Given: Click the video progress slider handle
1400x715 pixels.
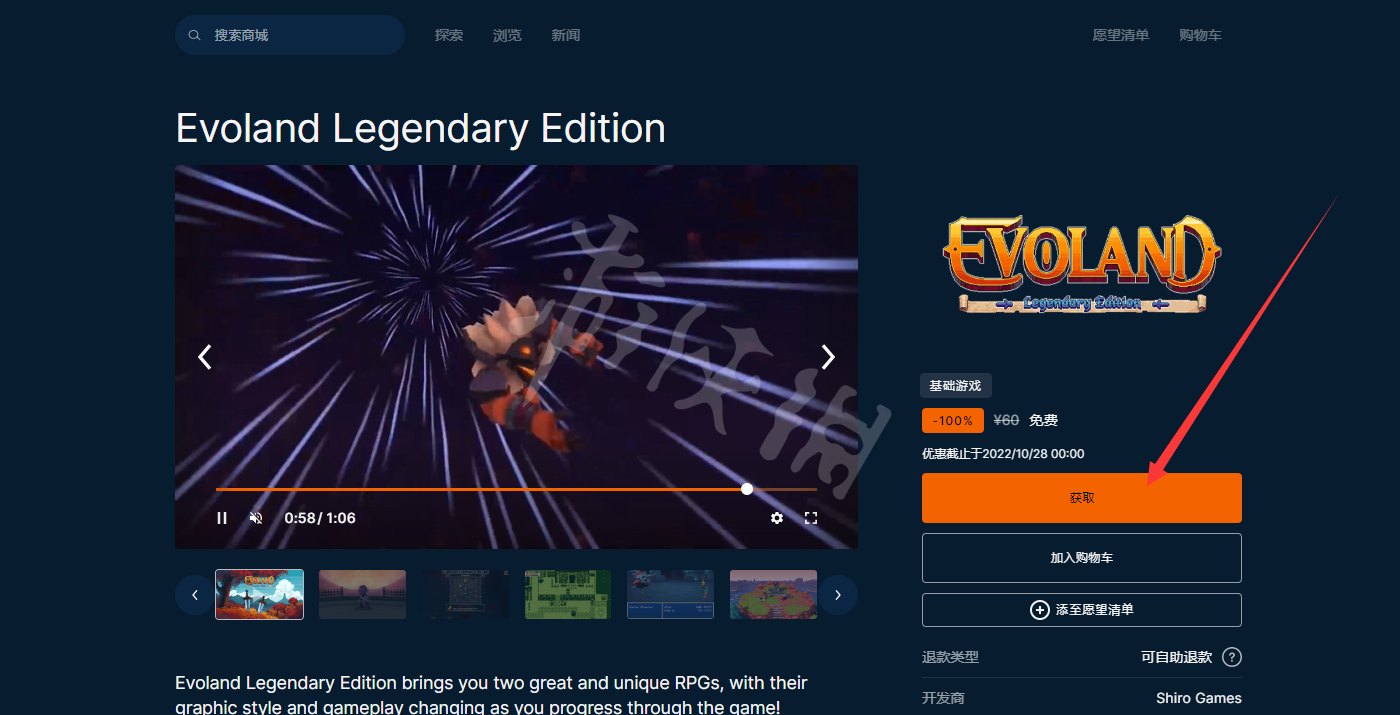Looking at the screenshot, I should (x=747, y=489).
